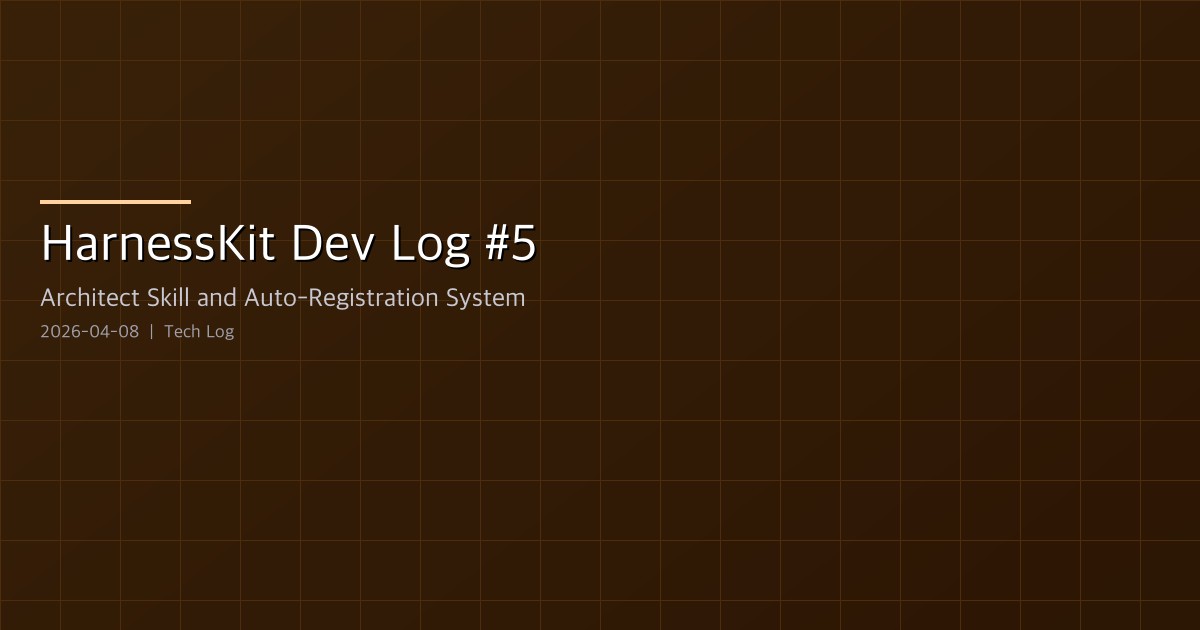Image resolution: width=1200 pixels, height=630 pixels.
Task: Click the Tech Log category label
Action: tap(199, 331)
